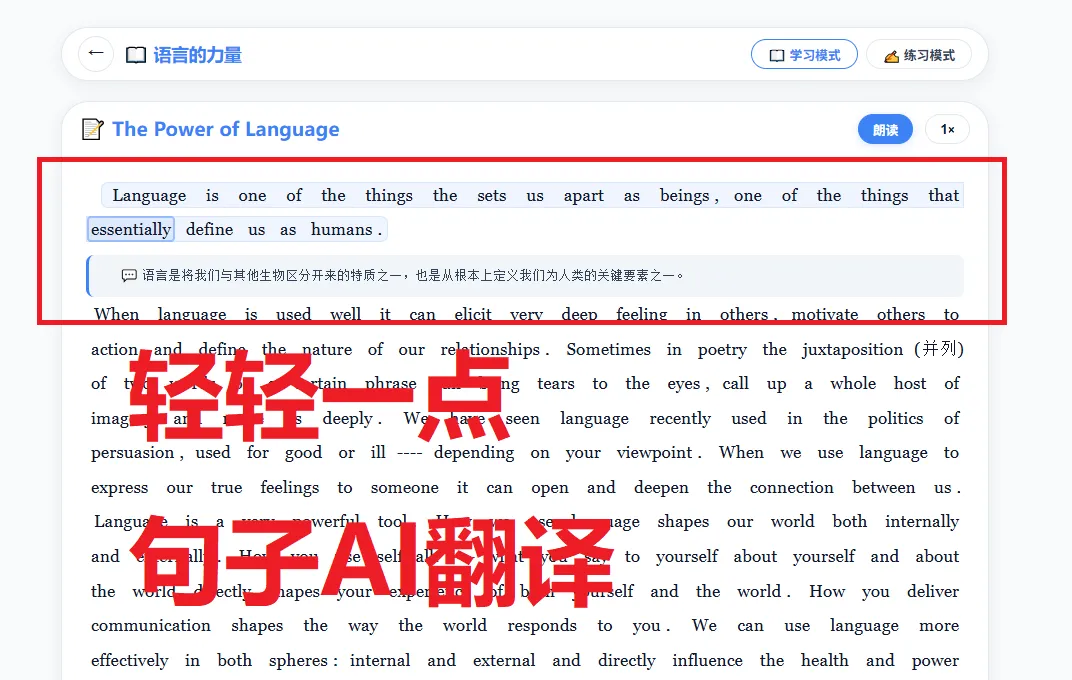The width and height of the screenshot is (1072, 680).
Task: Click the word 'deepen'
Action: point(660,488)
